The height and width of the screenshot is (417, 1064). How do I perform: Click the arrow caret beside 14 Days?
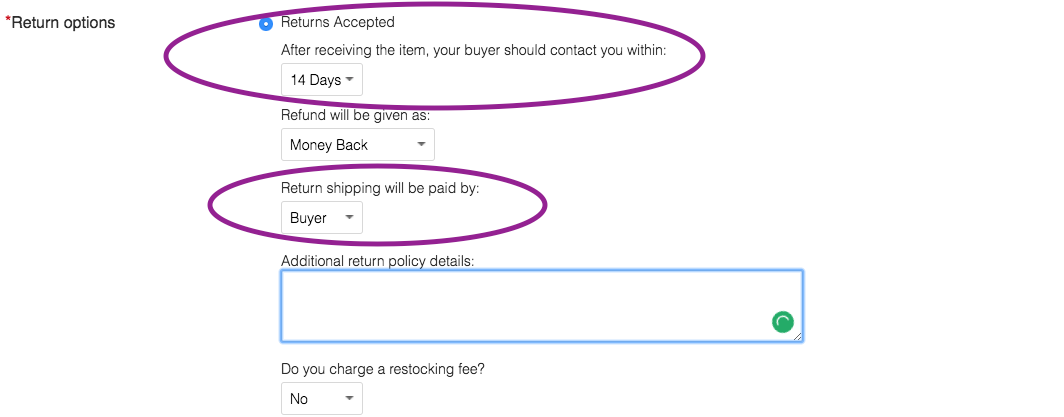point(349,79)
